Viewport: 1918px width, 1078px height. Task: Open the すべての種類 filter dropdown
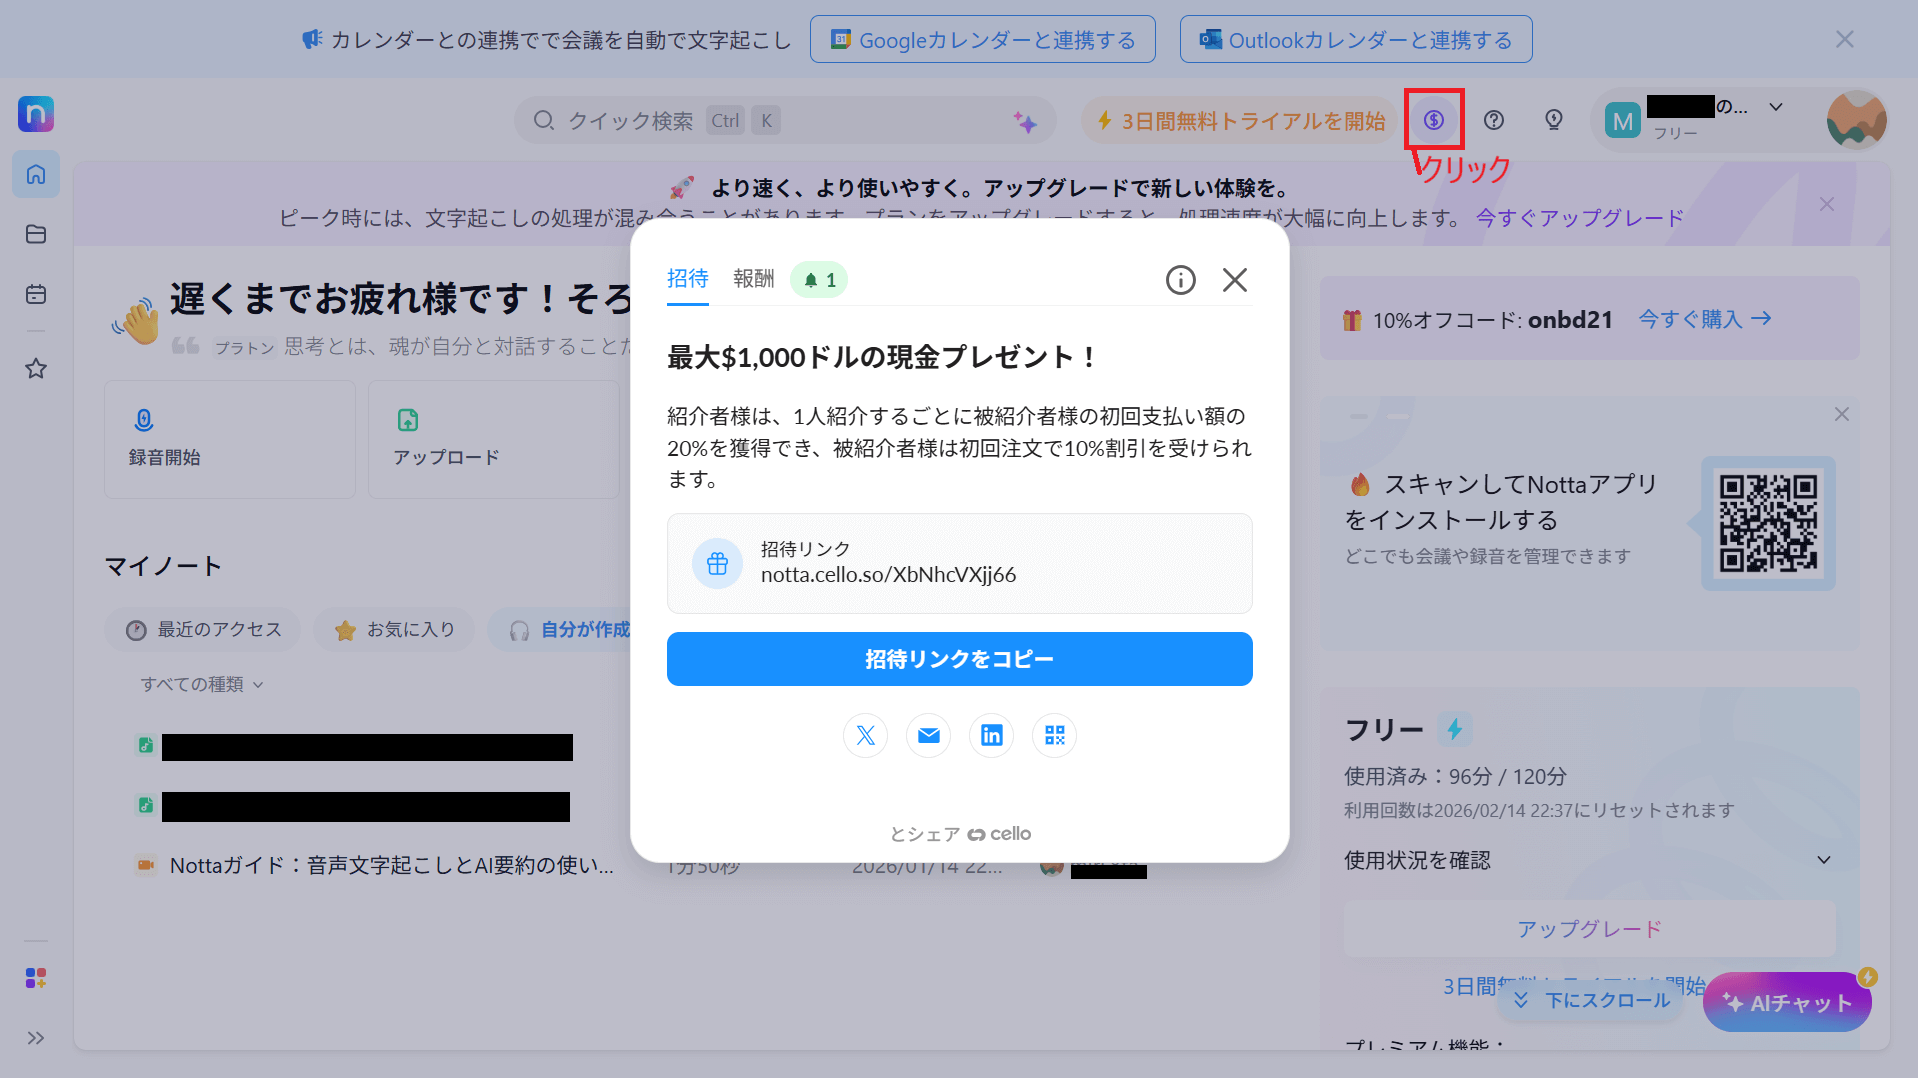201,684
